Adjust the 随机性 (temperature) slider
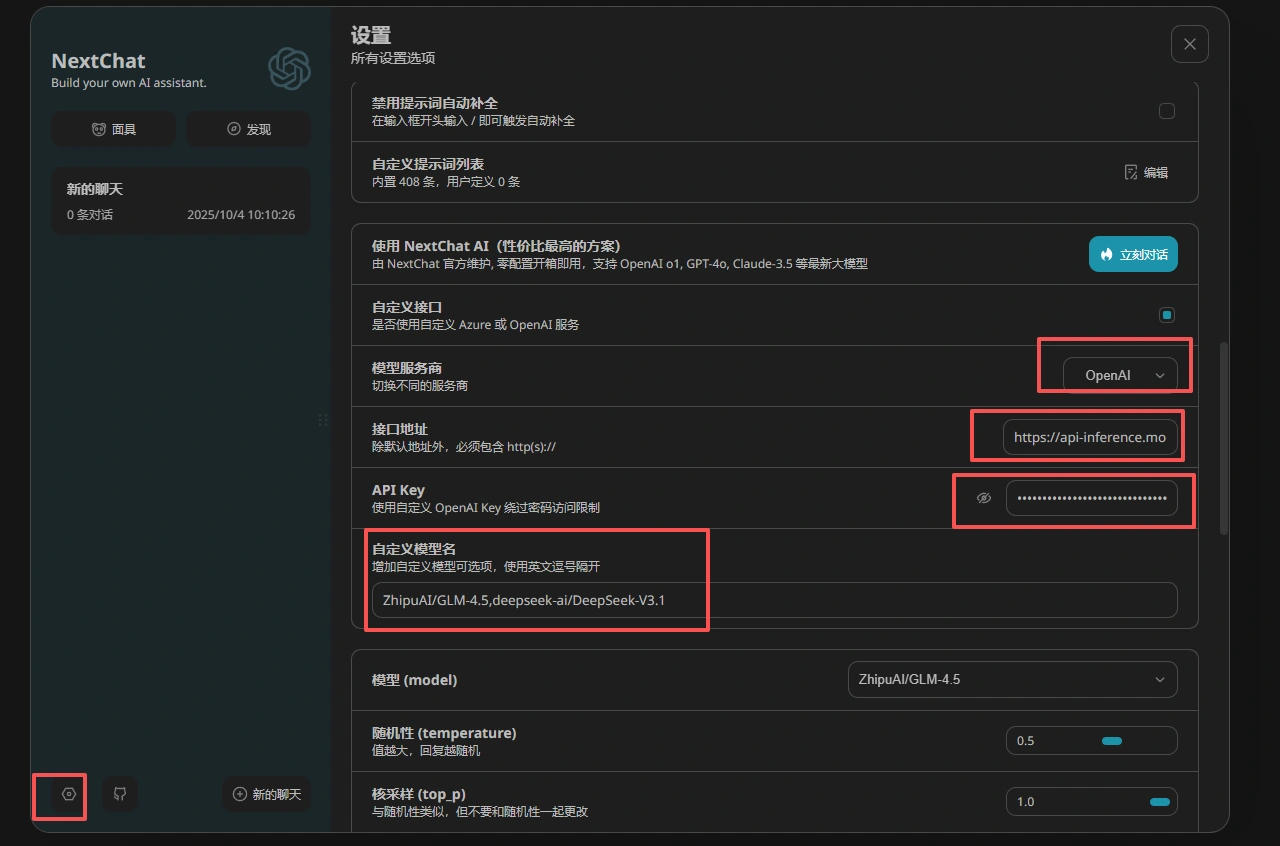Screen dimensions: 1280x846 tap(1111, 741)
